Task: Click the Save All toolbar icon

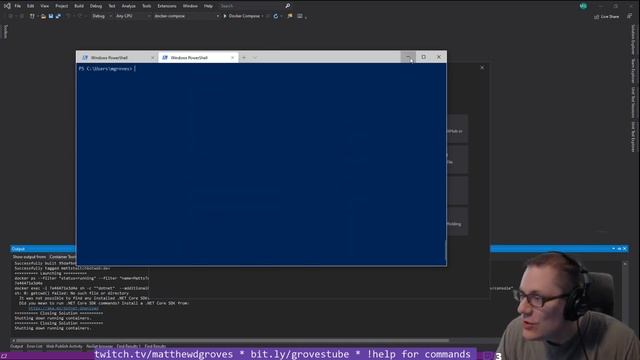Action: tap(58, 16)
